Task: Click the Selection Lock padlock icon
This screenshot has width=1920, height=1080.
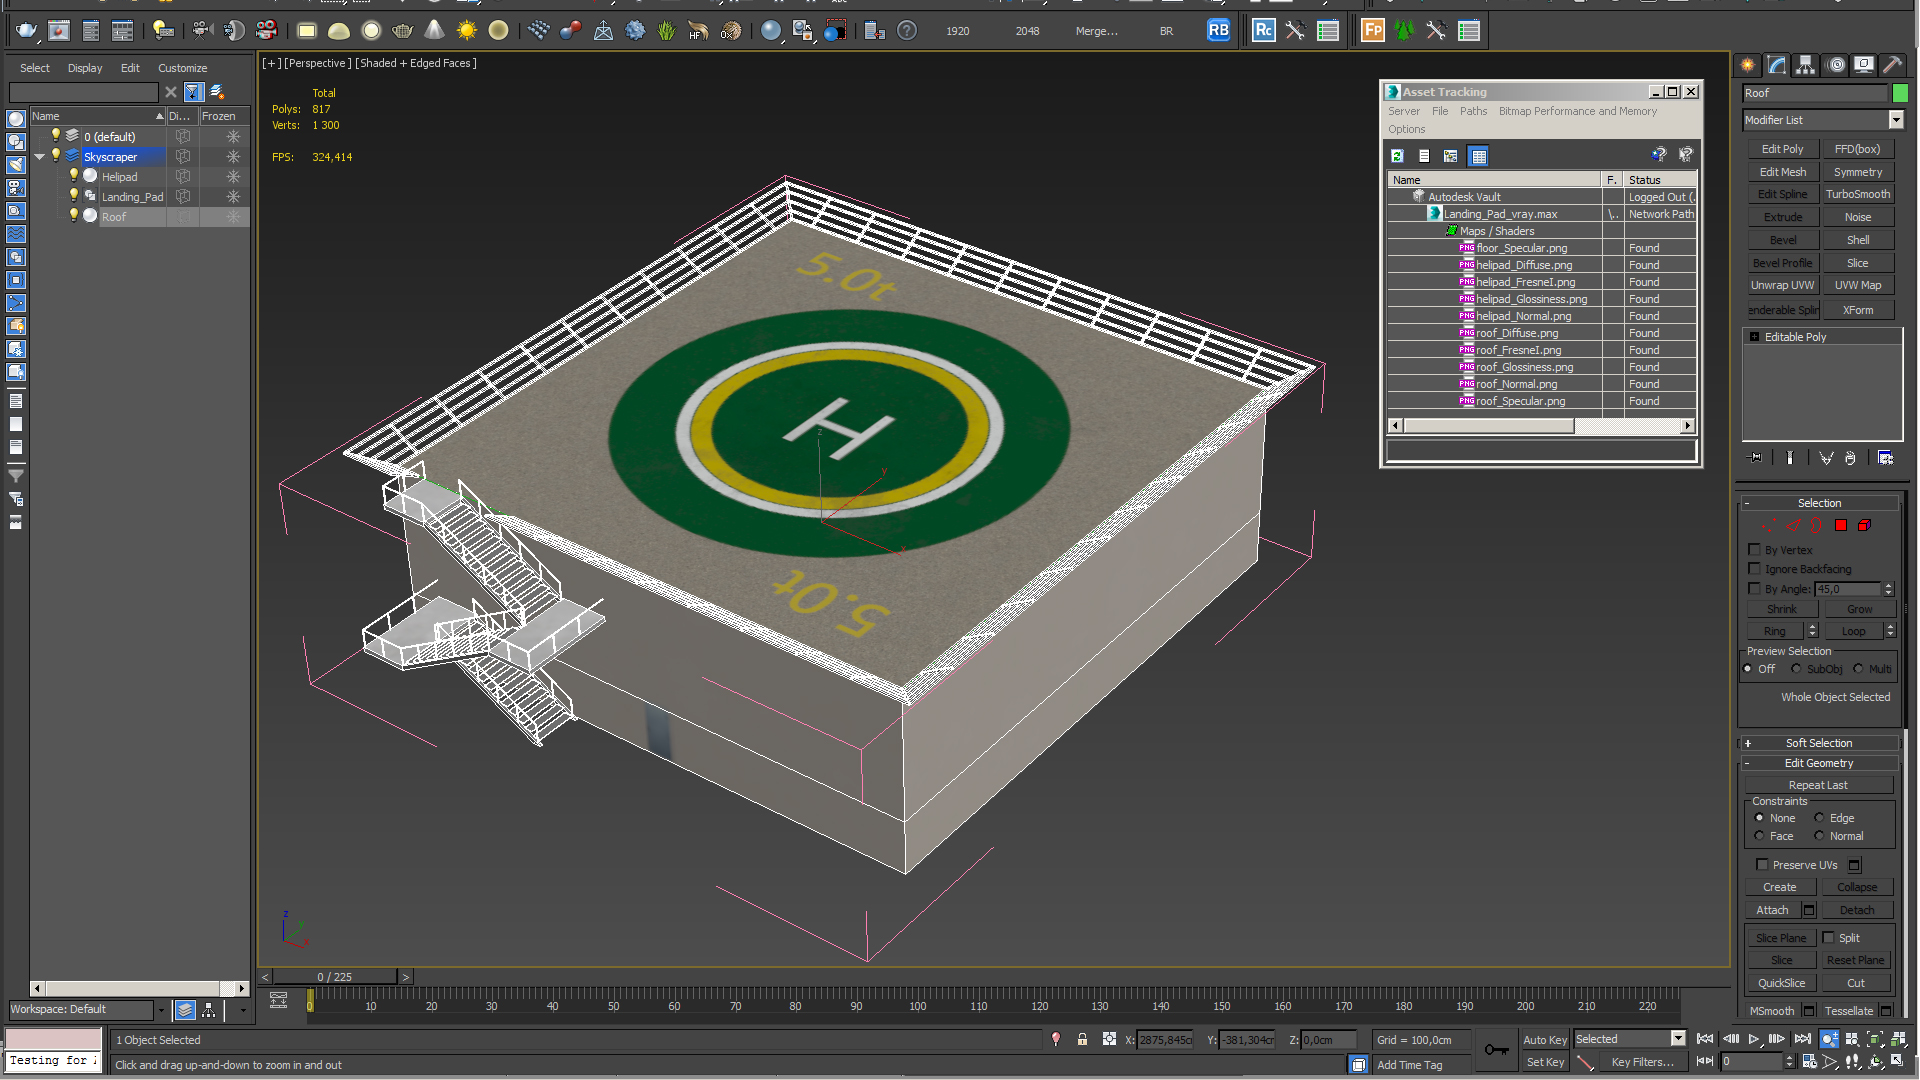Action: [x=1082, y=1039]
